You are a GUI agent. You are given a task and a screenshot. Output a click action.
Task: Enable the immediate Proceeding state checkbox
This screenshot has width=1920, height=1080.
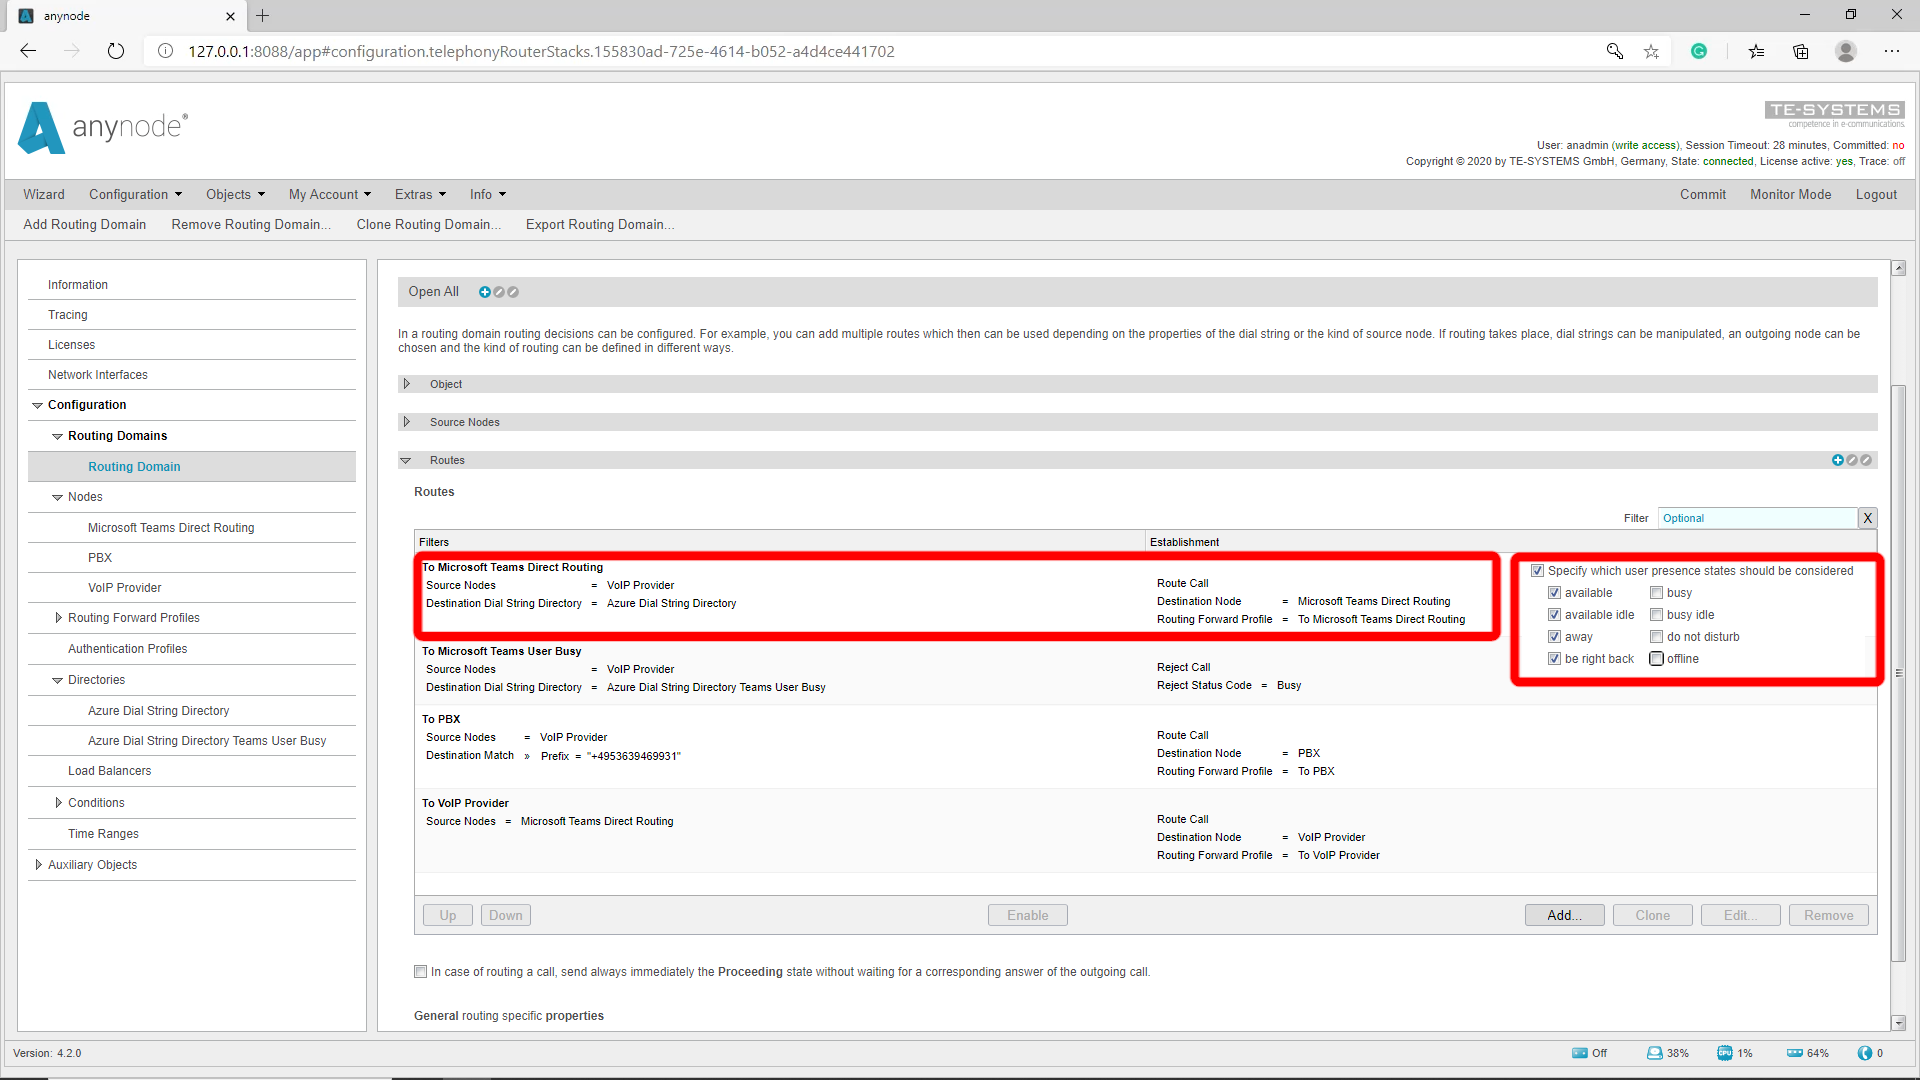[x=421, y=972]
